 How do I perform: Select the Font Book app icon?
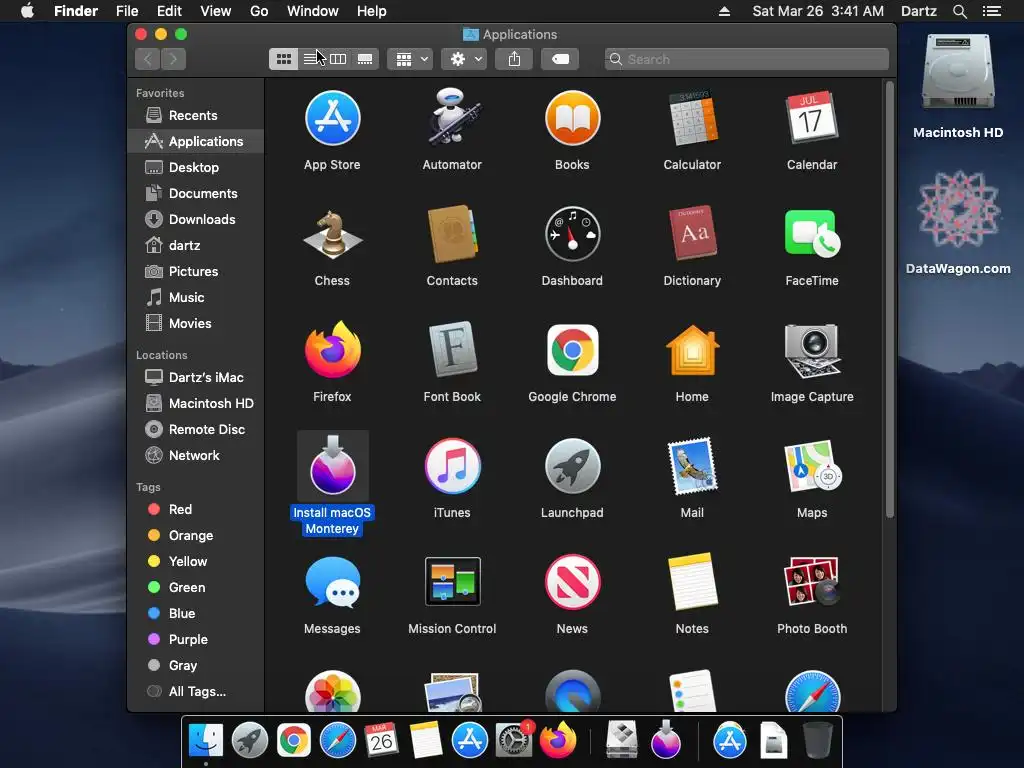452,350
